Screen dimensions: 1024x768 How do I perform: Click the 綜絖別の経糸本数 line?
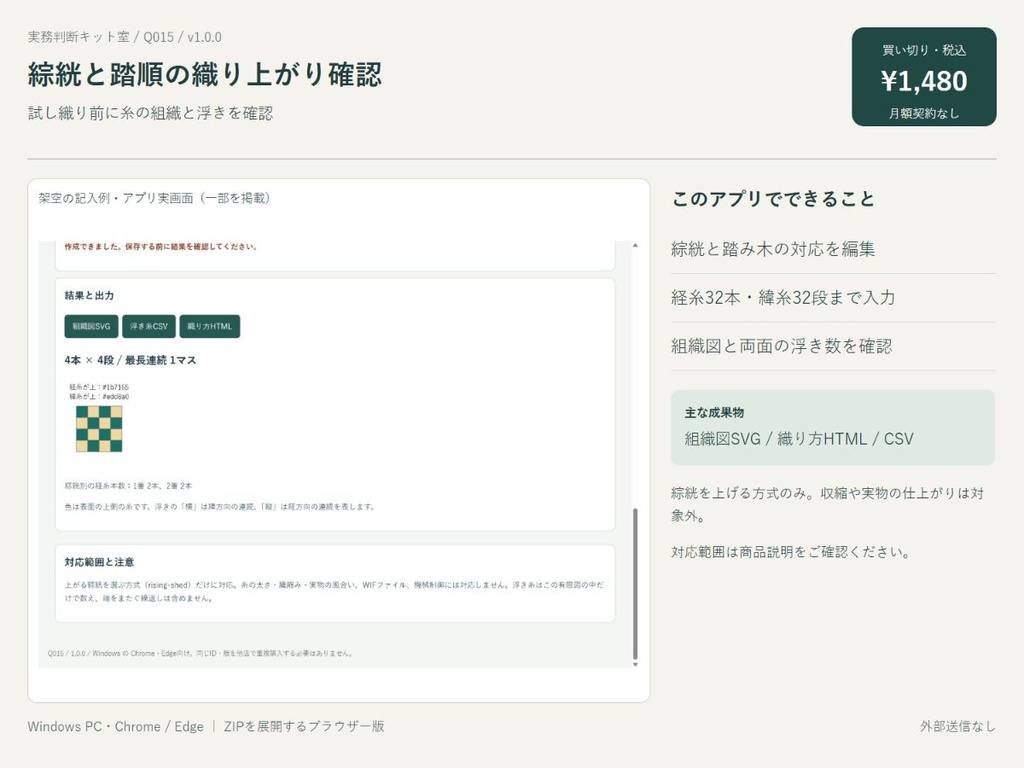(129, 486)
